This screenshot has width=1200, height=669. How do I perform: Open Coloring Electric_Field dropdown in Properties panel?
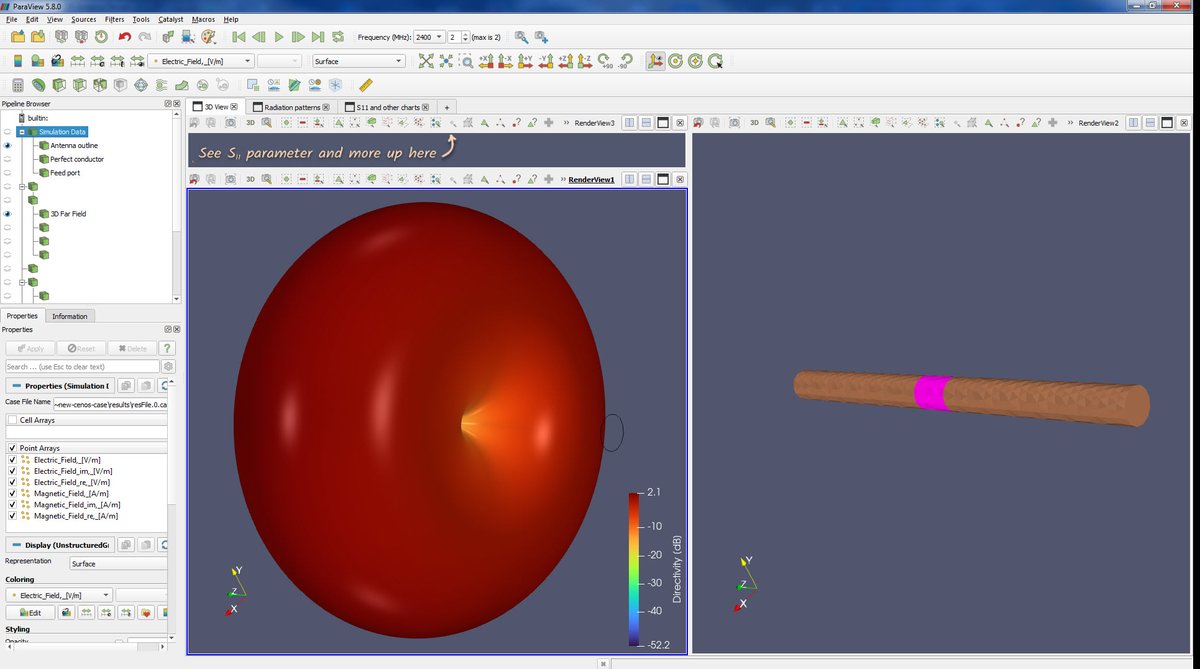pyautogui.click(x=58, y=595)
